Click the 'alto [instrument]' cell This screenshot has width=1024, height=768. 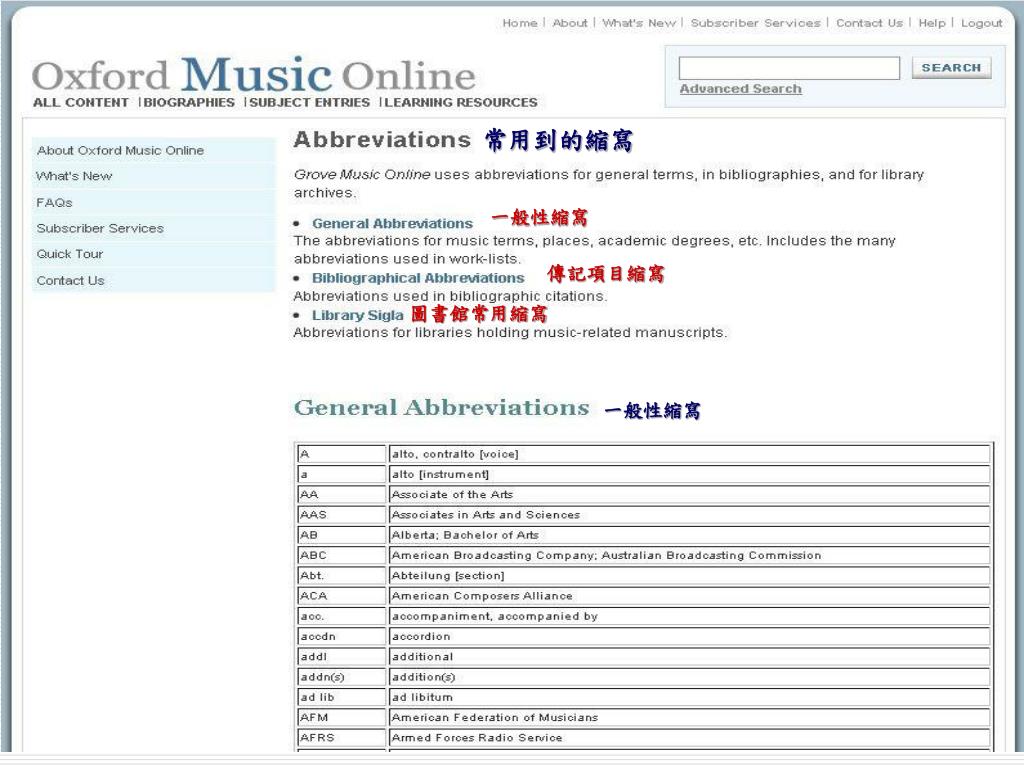(x=689, y=474)
